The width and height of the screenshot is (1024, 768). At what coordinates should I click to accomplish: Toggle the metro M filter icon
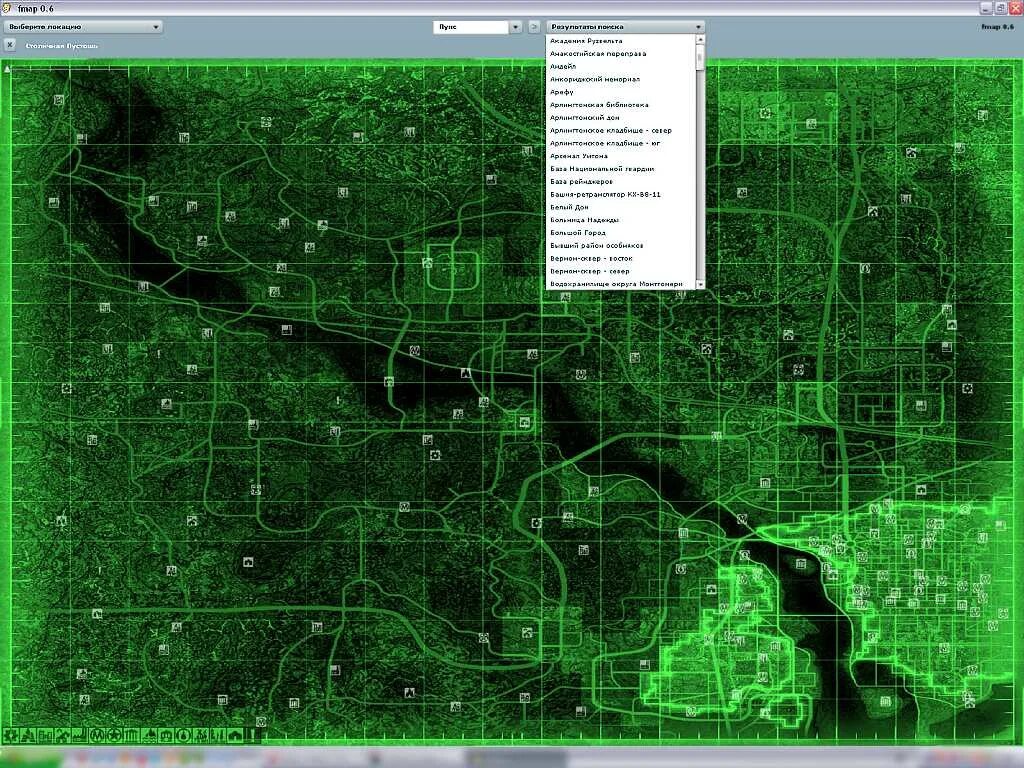[x=97, y=735]
